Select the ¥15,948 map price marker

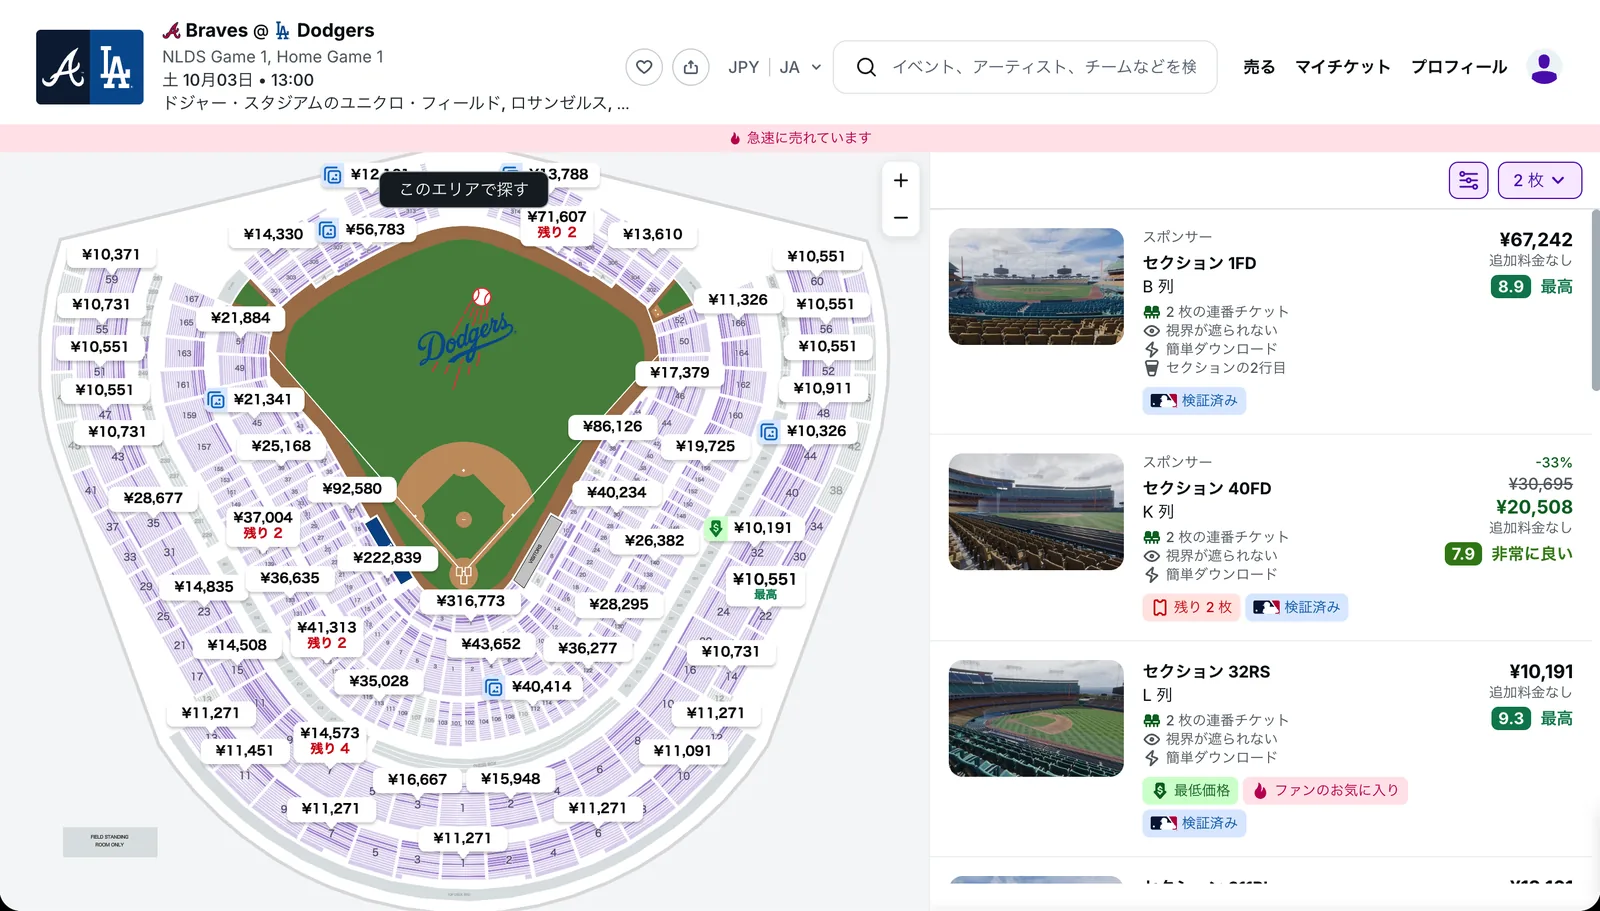coord(511,778)
